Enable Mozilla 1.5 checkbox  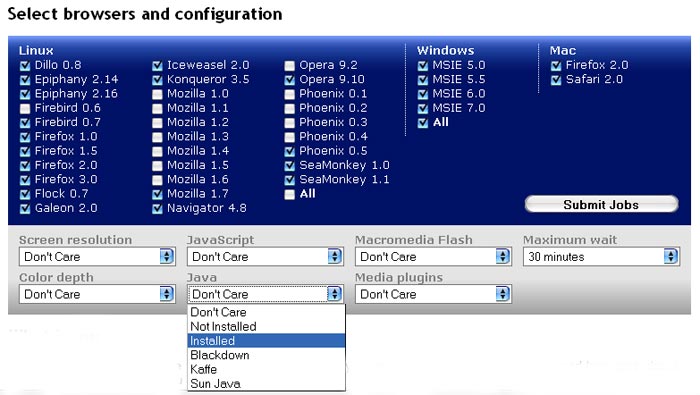click(157, 166)
